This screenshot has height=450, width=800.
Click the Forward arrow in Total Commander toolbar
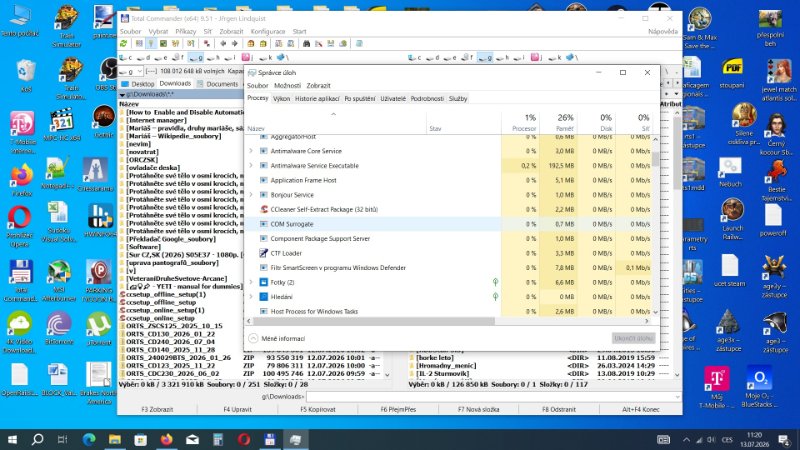[x=235, y=44]
